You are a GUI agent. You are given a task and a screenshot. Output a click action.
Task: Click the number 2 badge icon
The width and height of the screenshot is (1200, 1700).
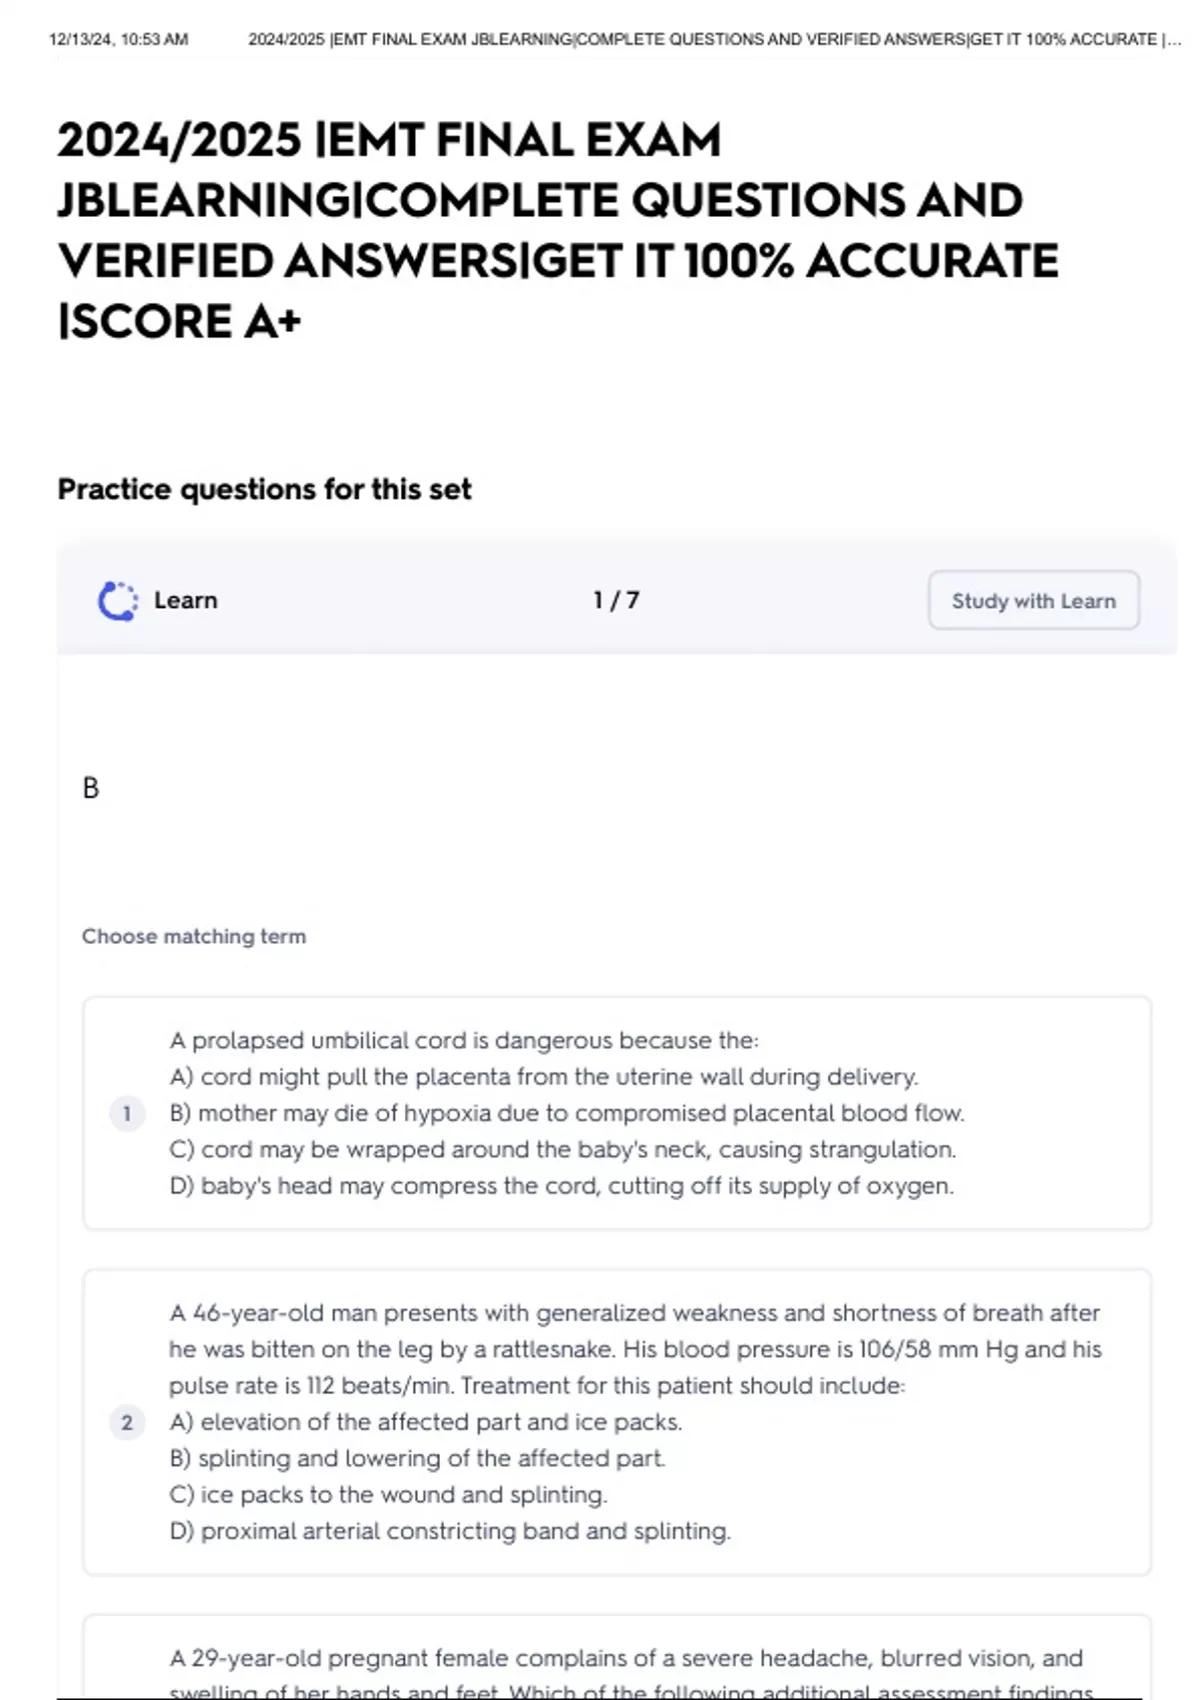[x=127, y=1422]
